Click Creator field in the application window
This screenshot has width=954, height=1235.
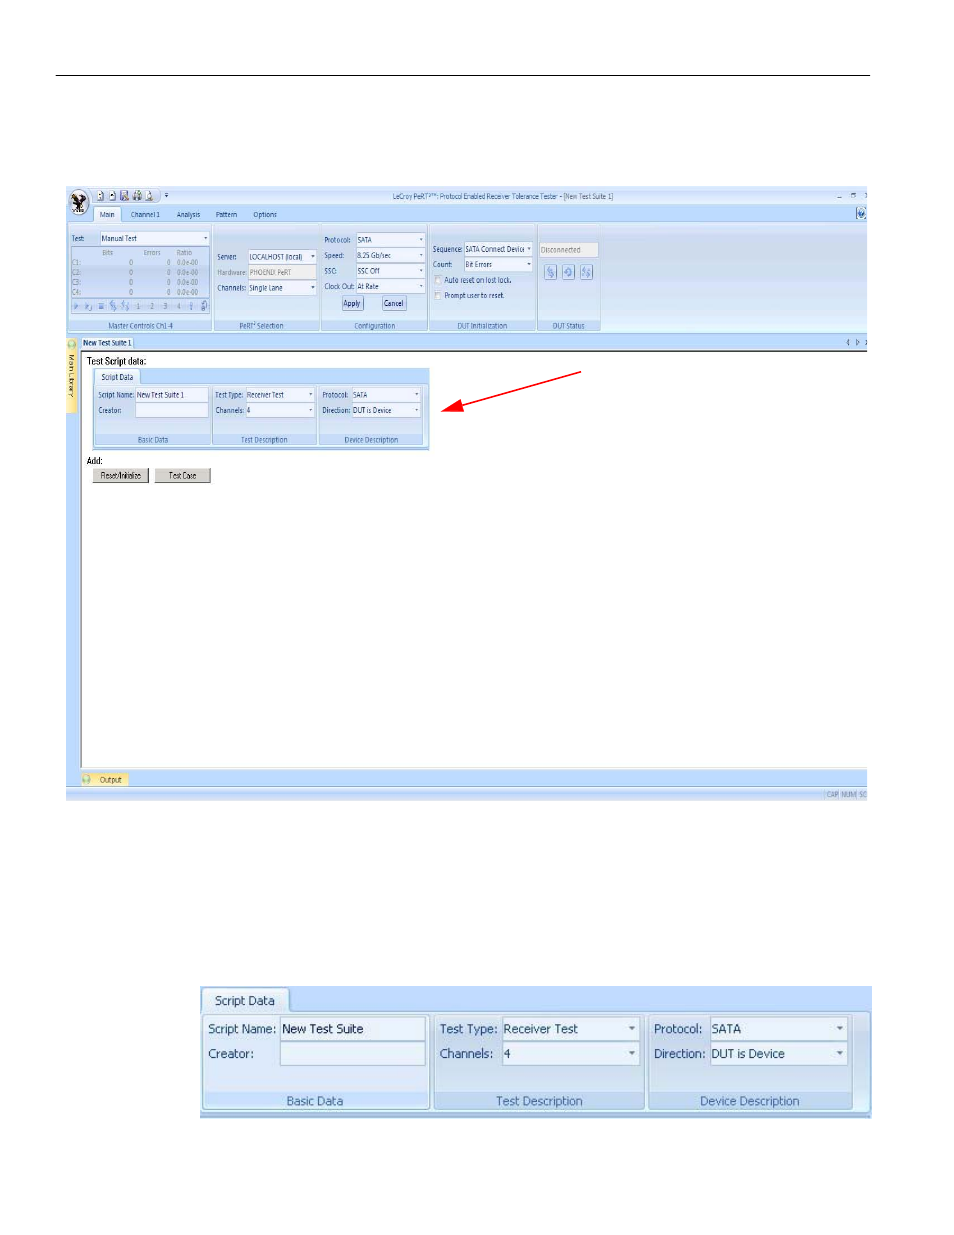coord(172,410)
